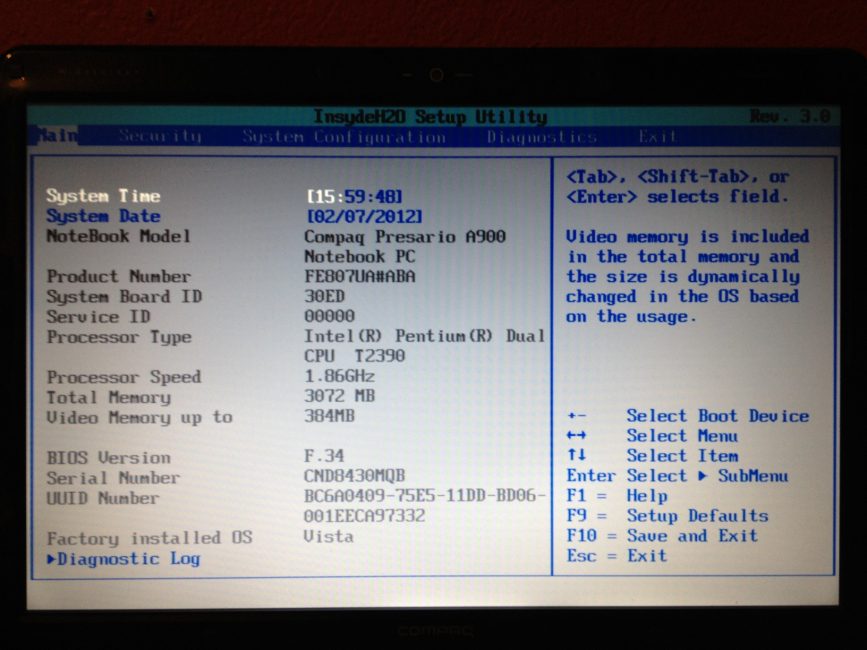Open the Diagnostic Log submenu

(x=123, y=559)
